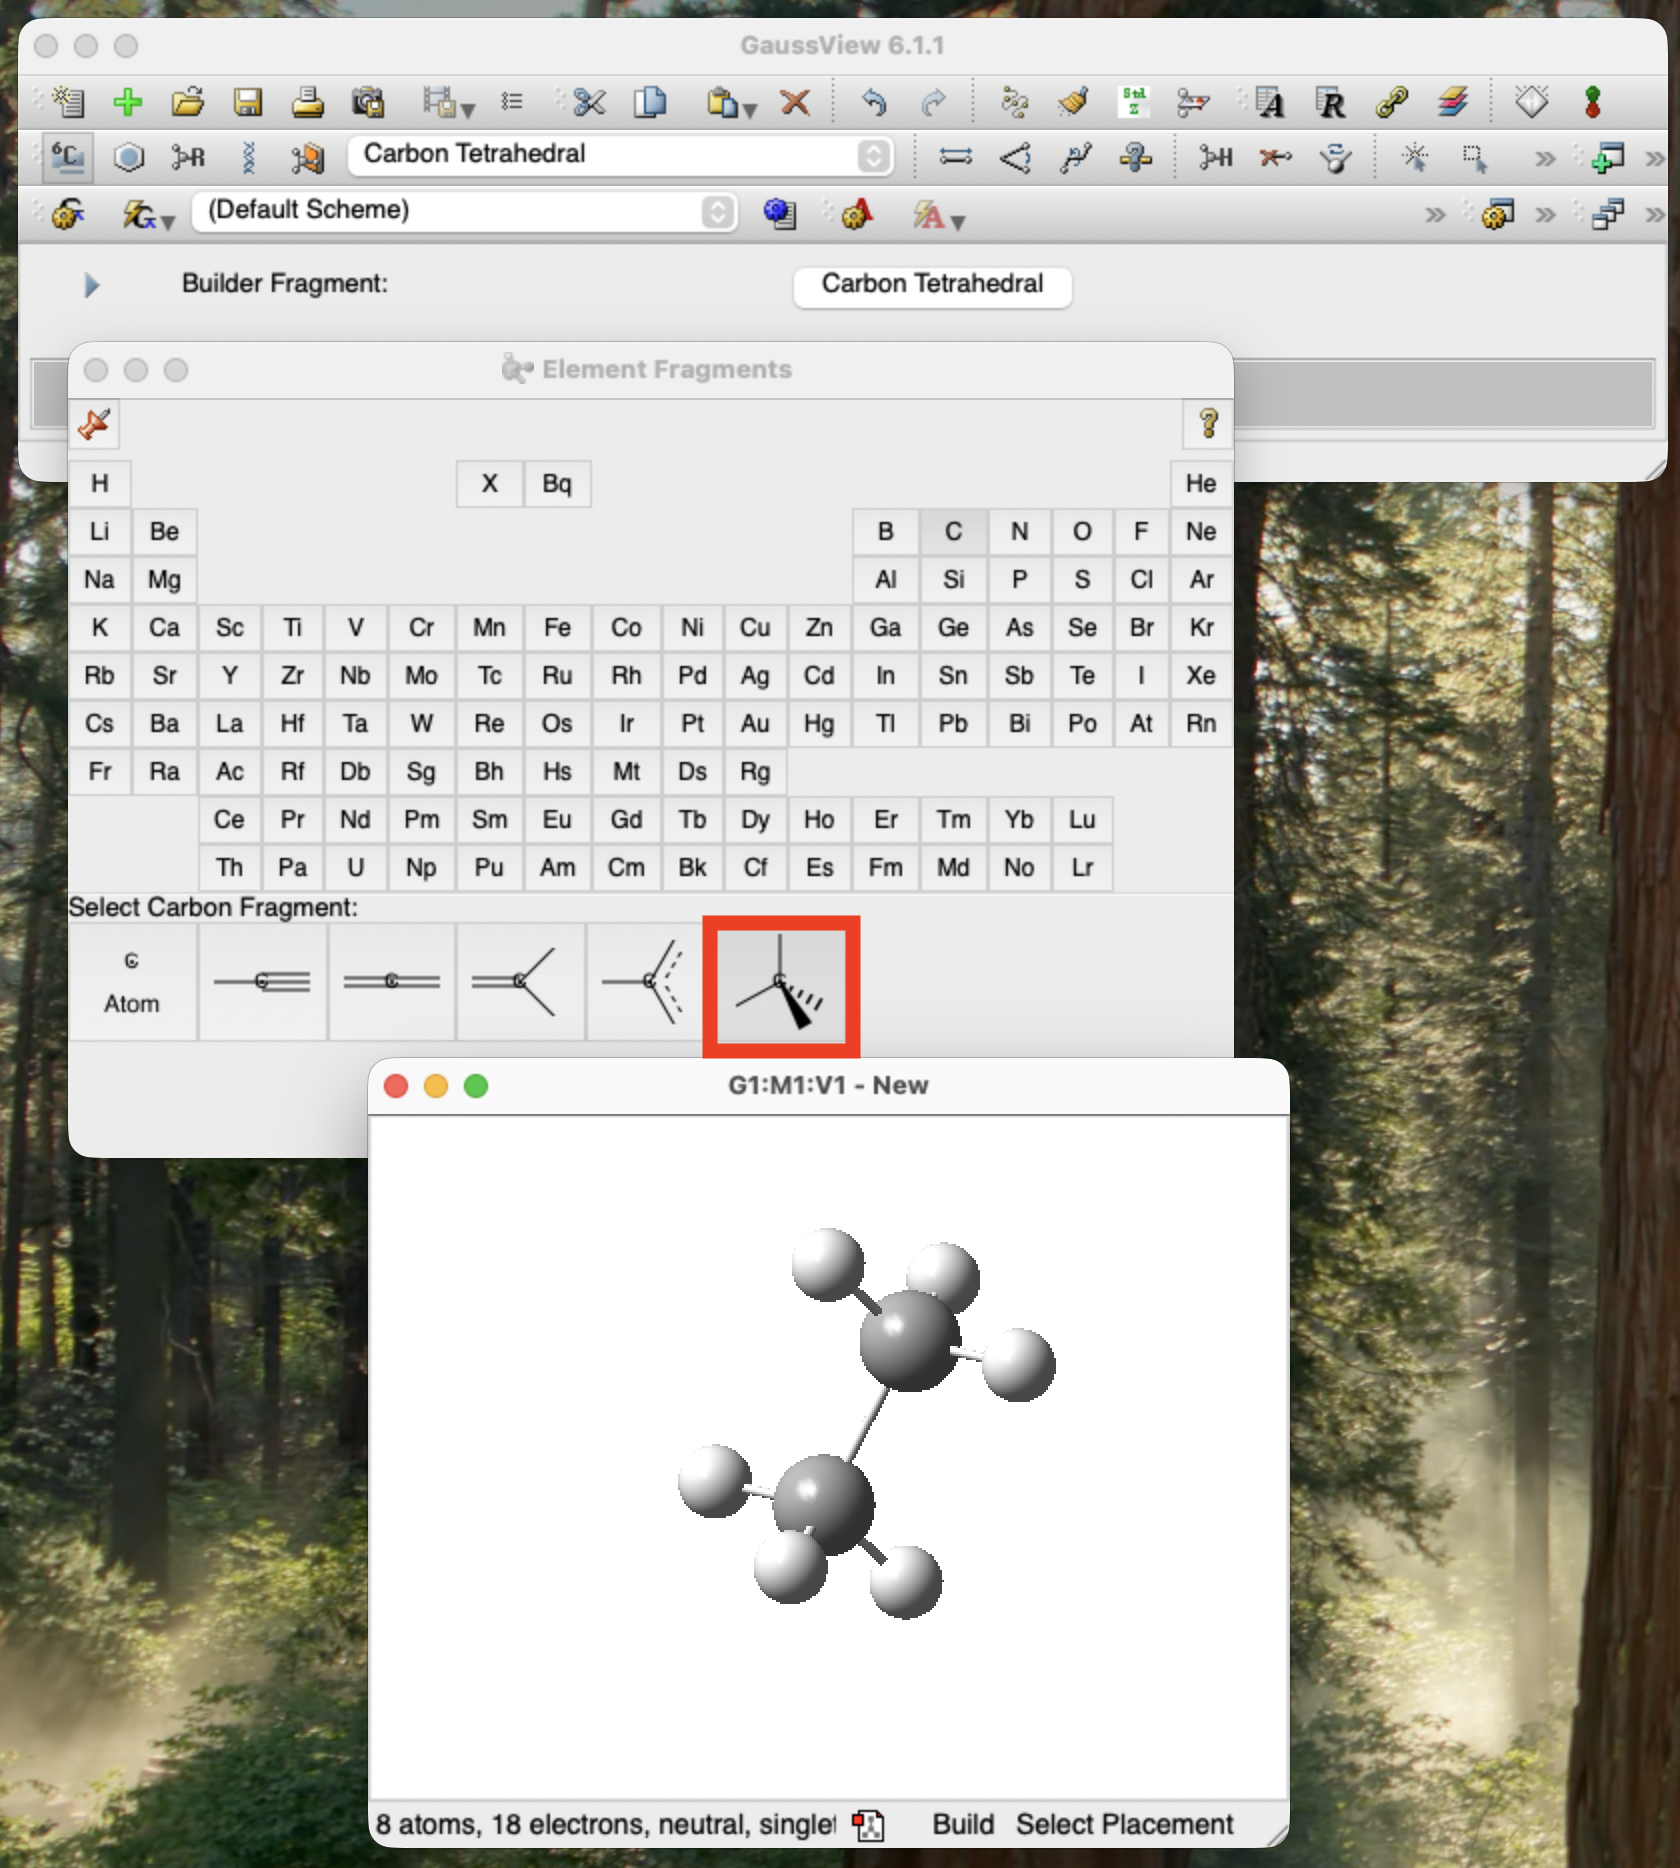Select the Delete Atom tool
The width and height of the screenshot is (1680, 1868).
coord(1275,158)
